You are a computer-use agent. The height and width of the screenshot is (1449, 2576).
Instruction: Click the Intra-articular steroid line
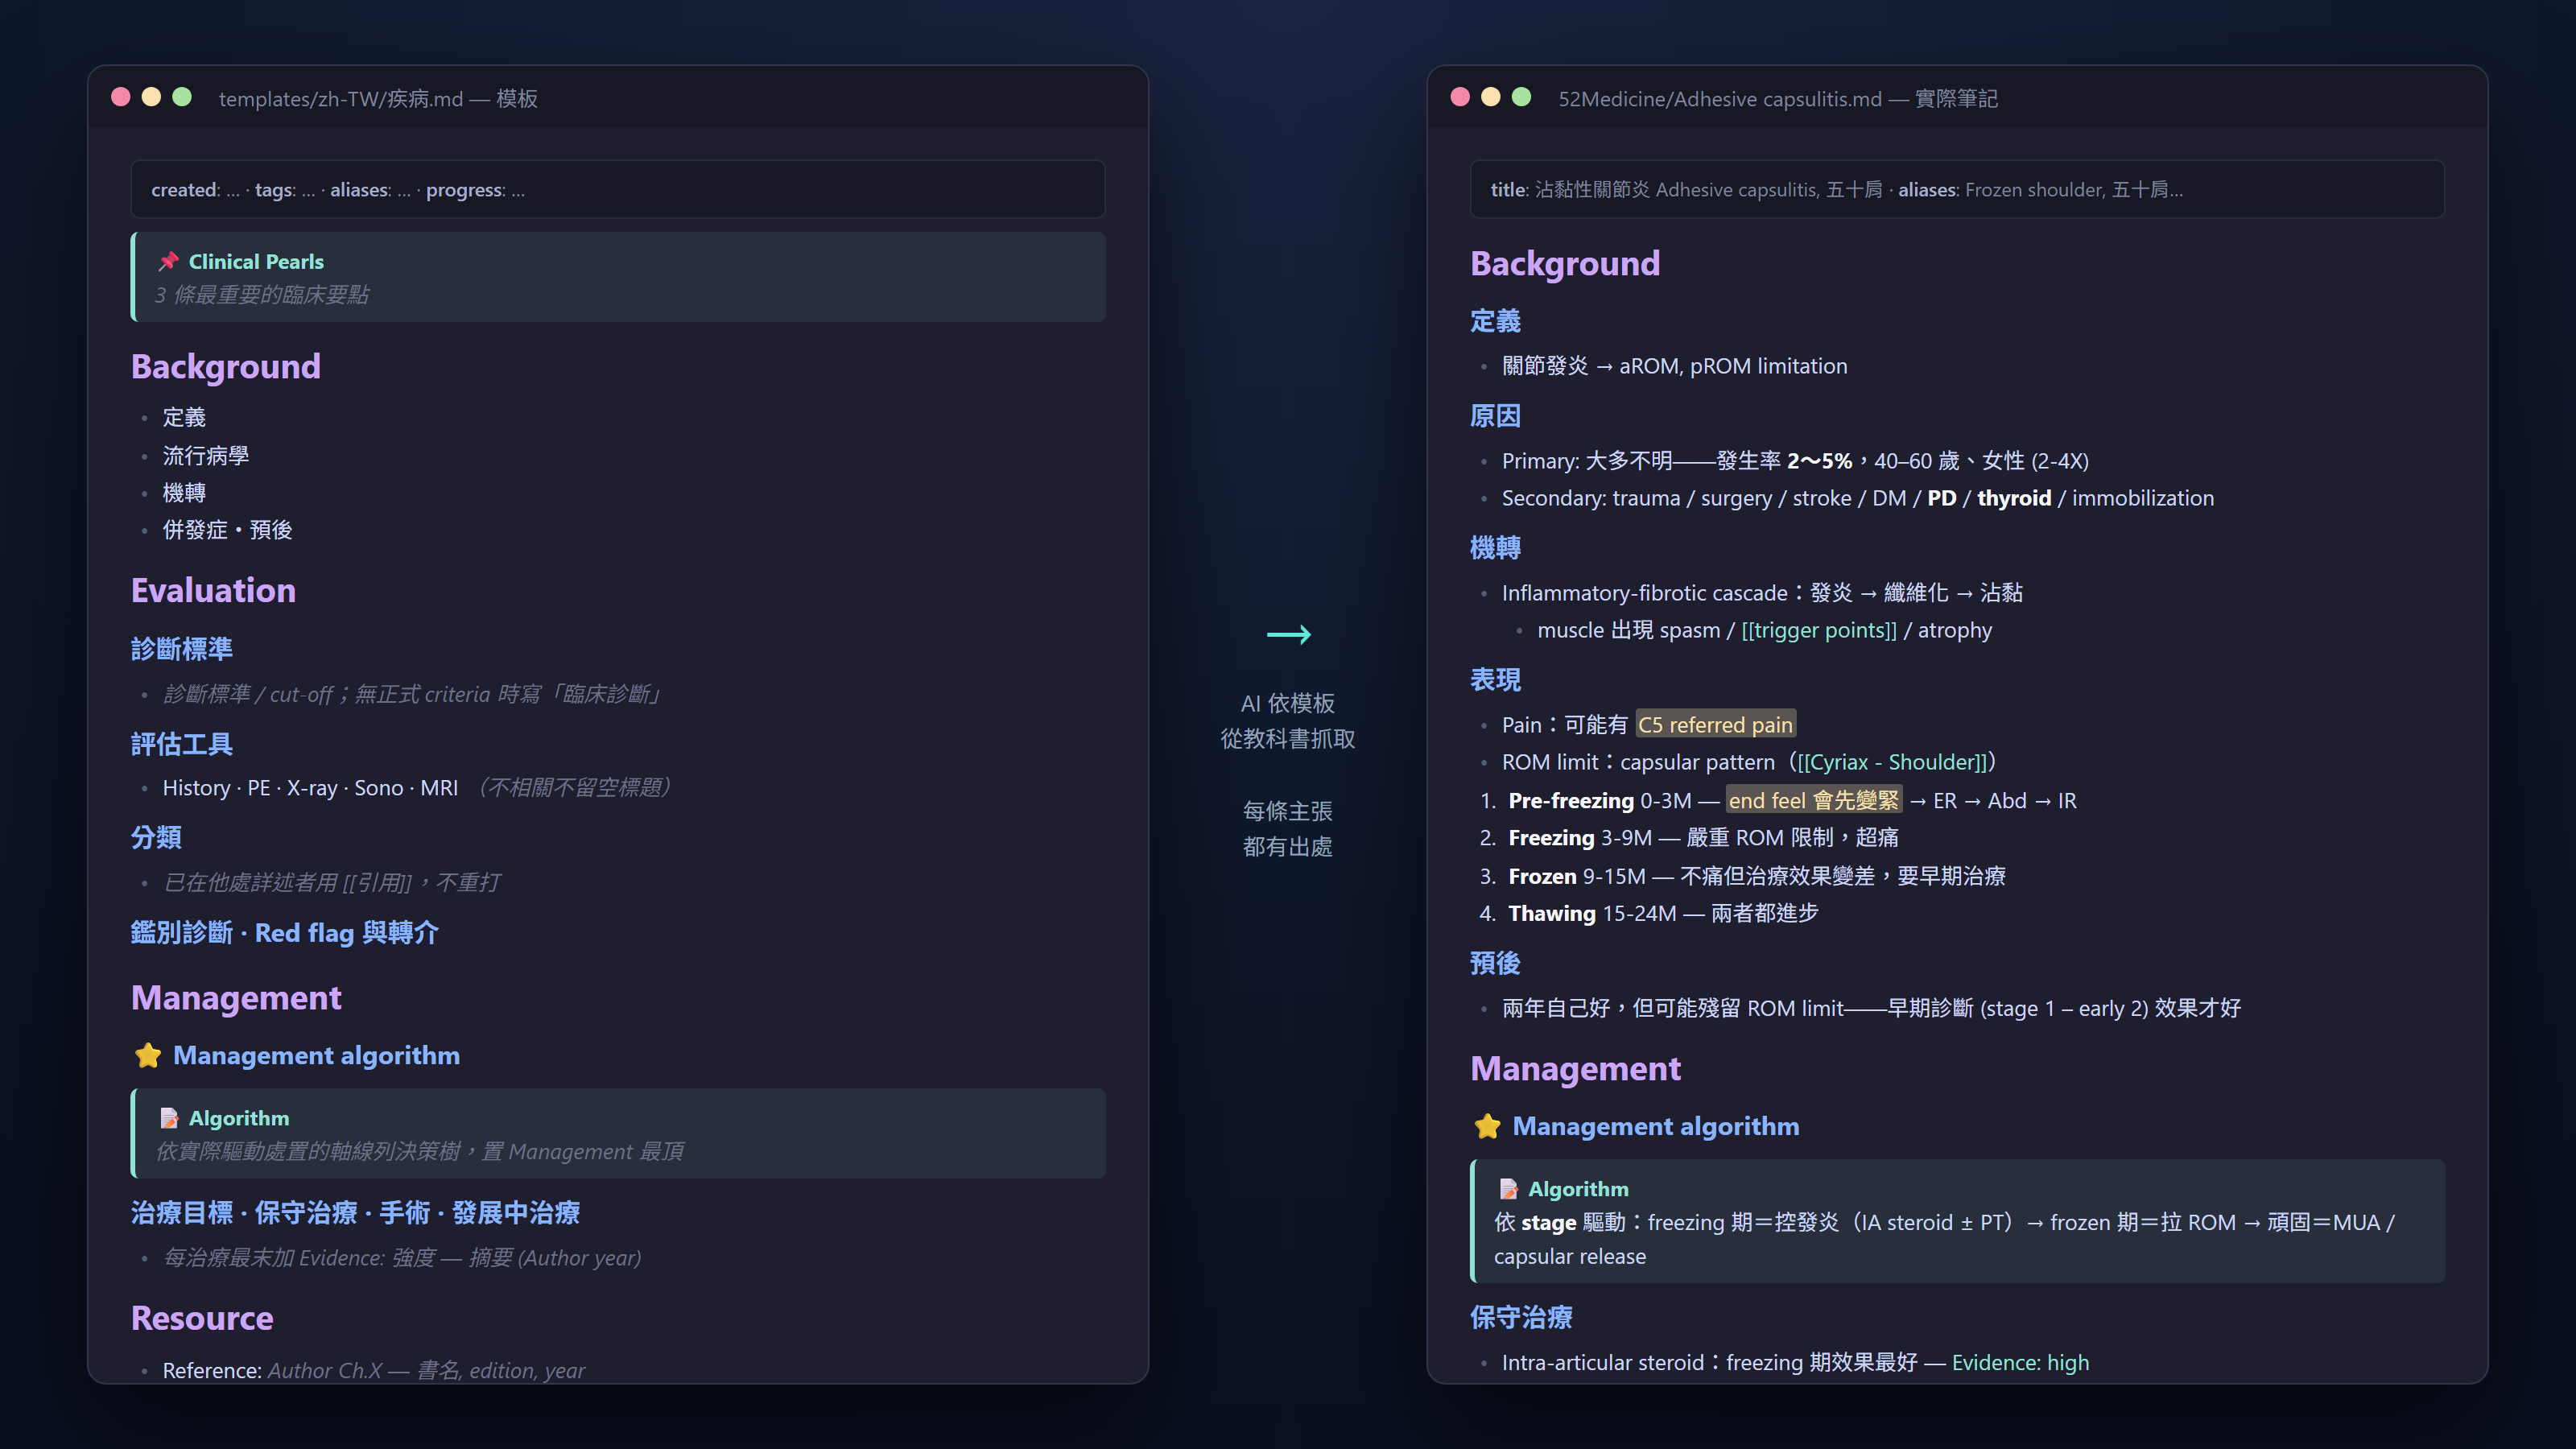[1795, 1363]
